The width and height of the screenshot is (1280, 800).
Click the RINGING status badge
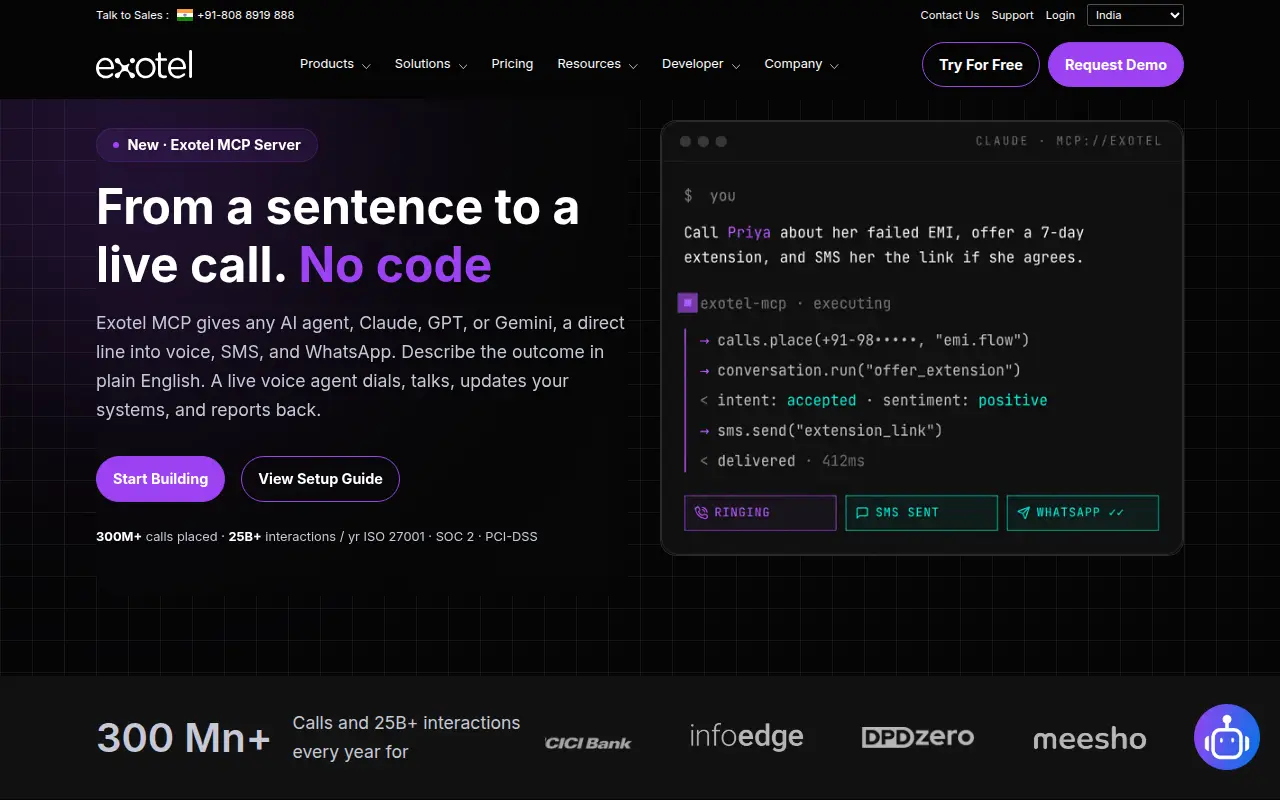pos(760,513)
